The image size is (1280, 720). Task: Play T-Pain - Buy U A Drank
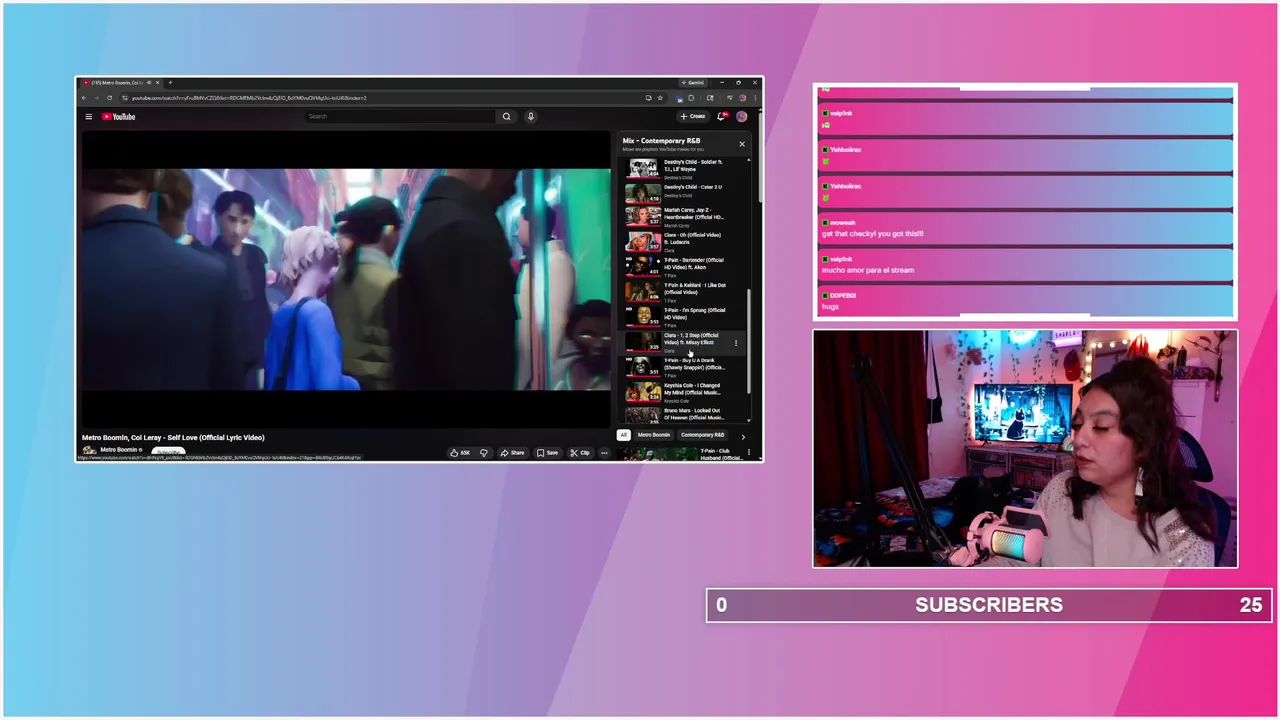(684, 366)
